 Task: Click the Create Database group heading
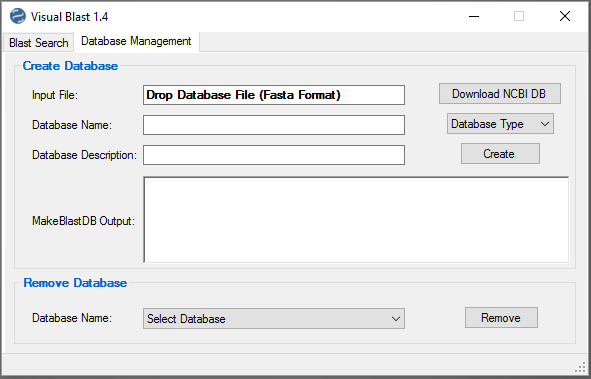[70, 66]
